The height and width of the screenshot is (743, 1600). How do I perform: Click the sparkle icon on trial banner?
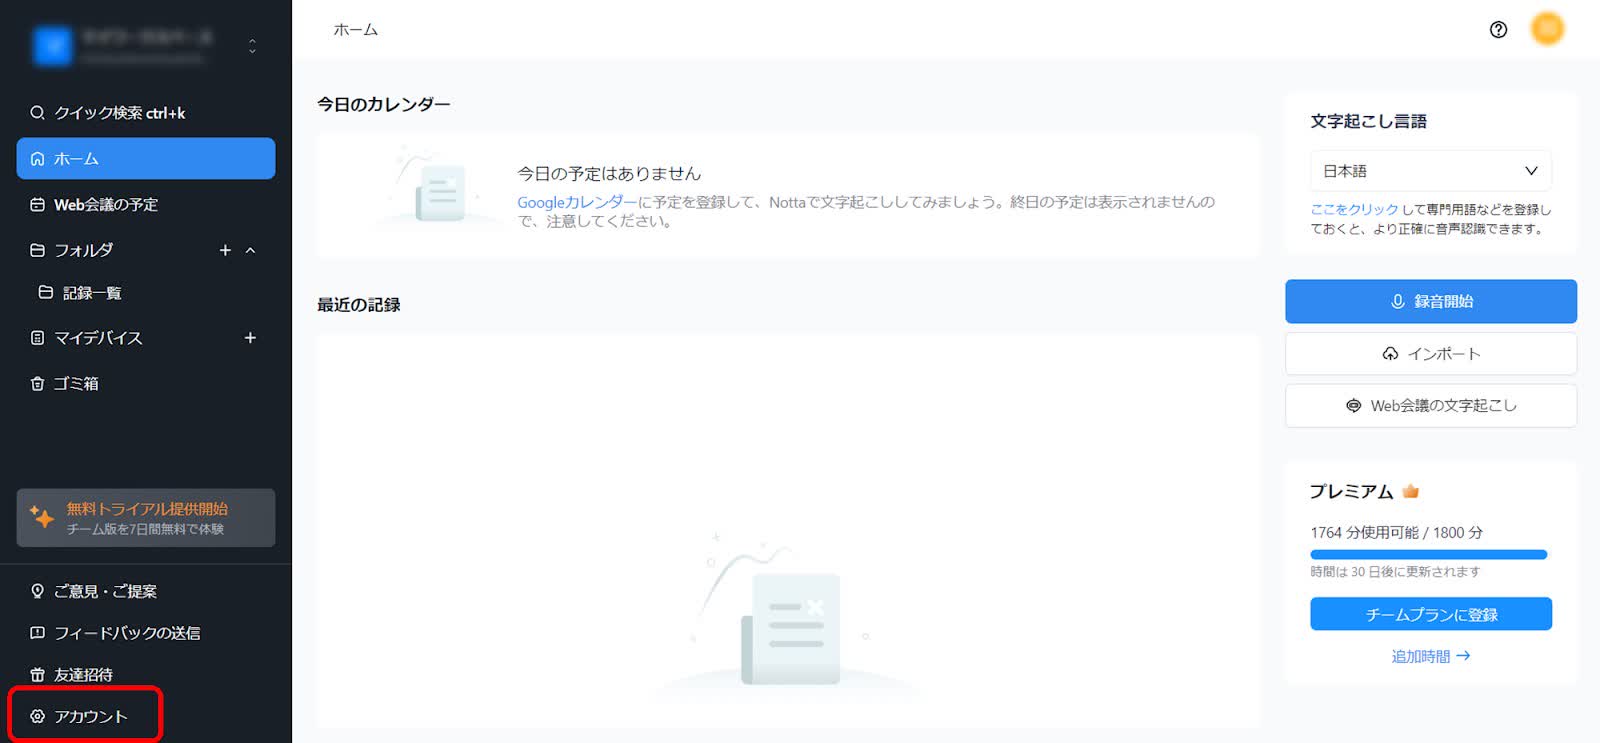coord(42,517)
